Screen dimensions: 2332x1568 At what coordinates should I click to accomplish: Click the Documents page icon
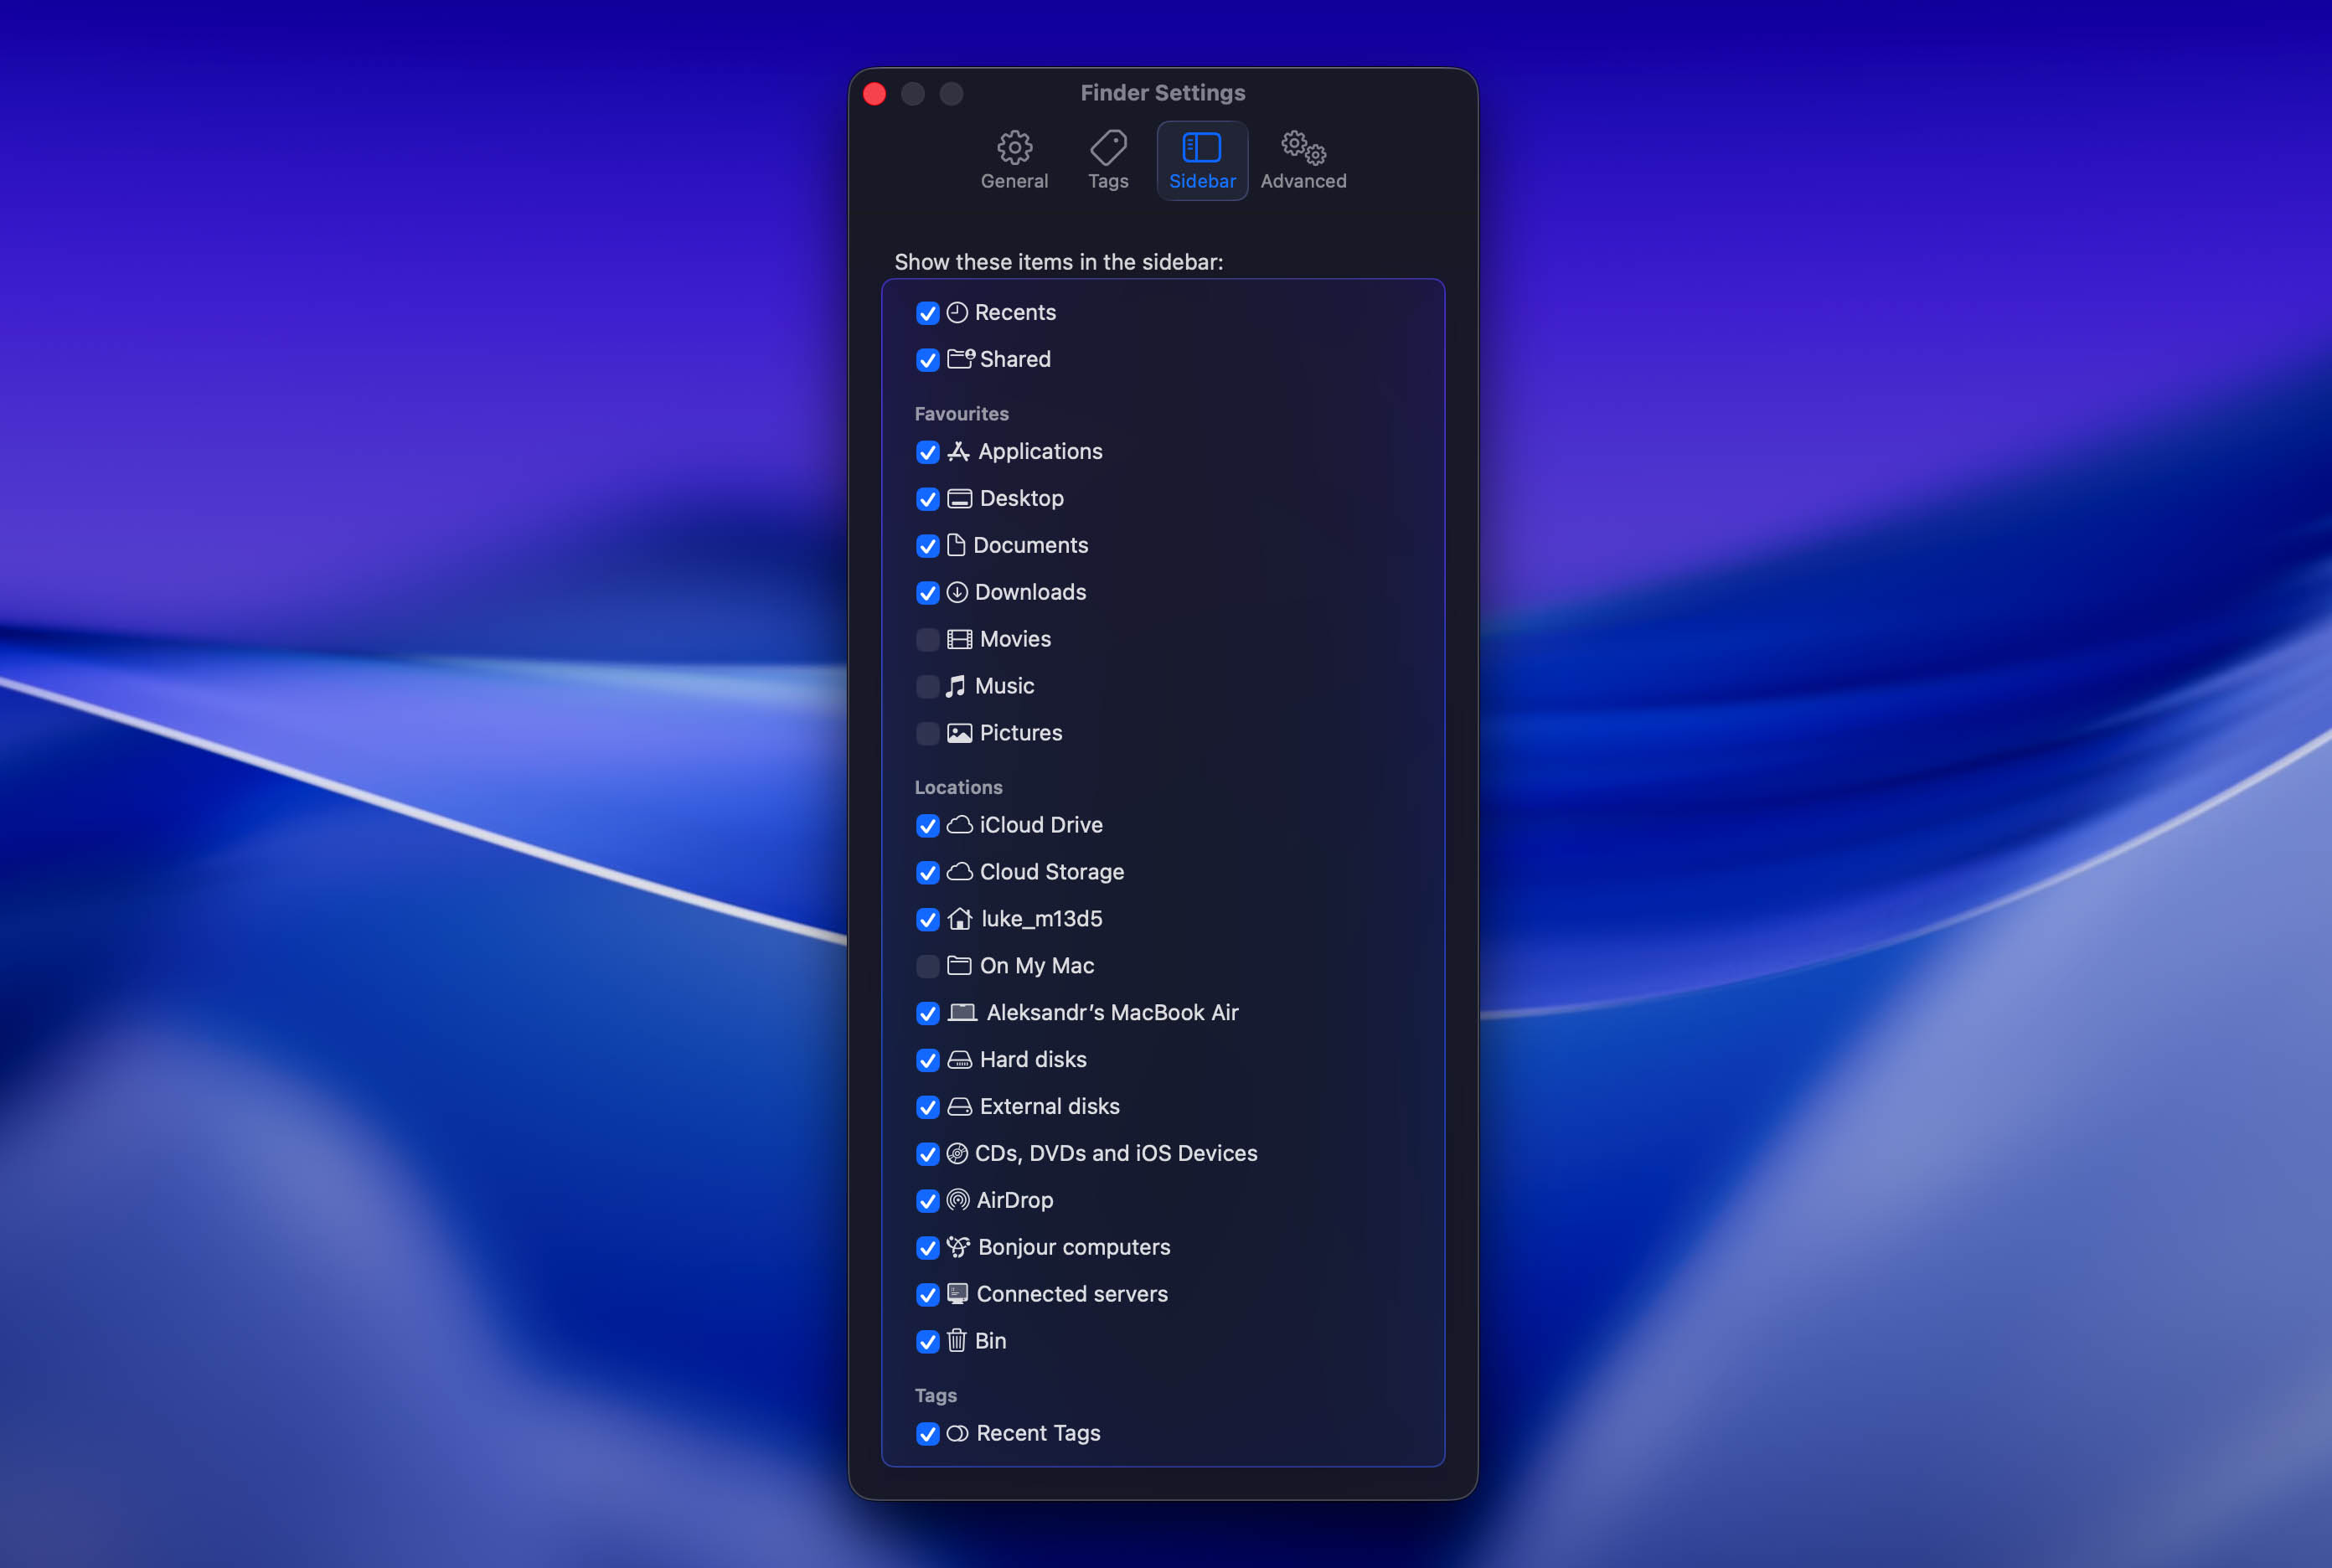[x=956, y=545]
